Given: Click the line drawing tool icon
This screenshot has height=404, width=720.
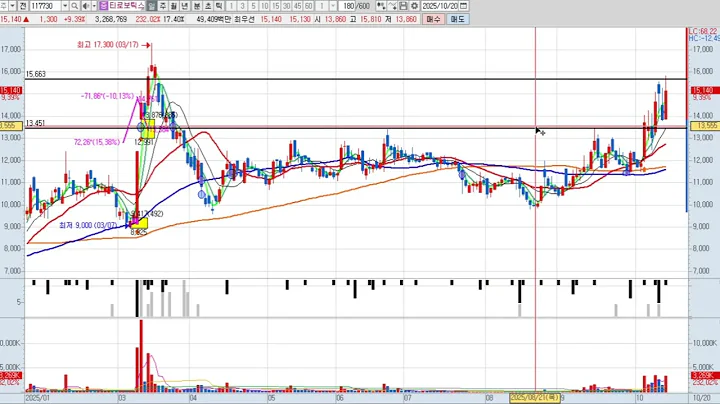Looking at the screenshot, I should (393, 6).
